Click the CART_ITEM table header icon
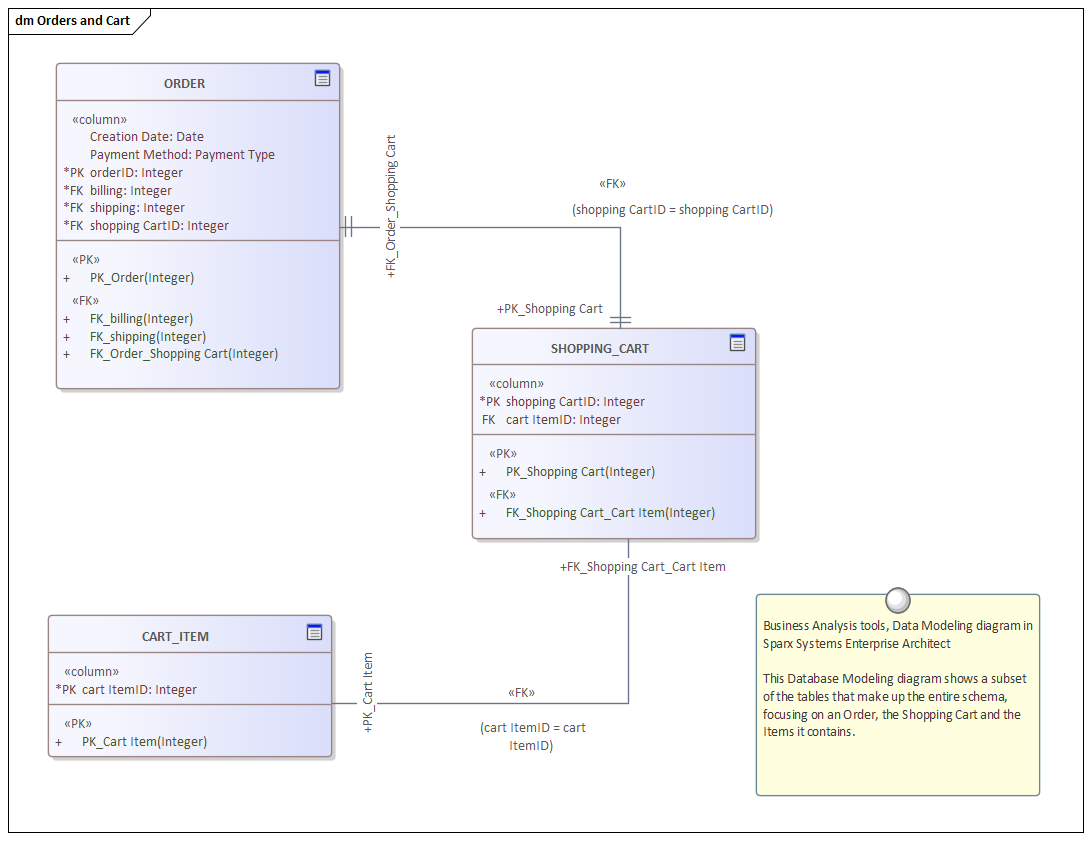 (315, 632)
